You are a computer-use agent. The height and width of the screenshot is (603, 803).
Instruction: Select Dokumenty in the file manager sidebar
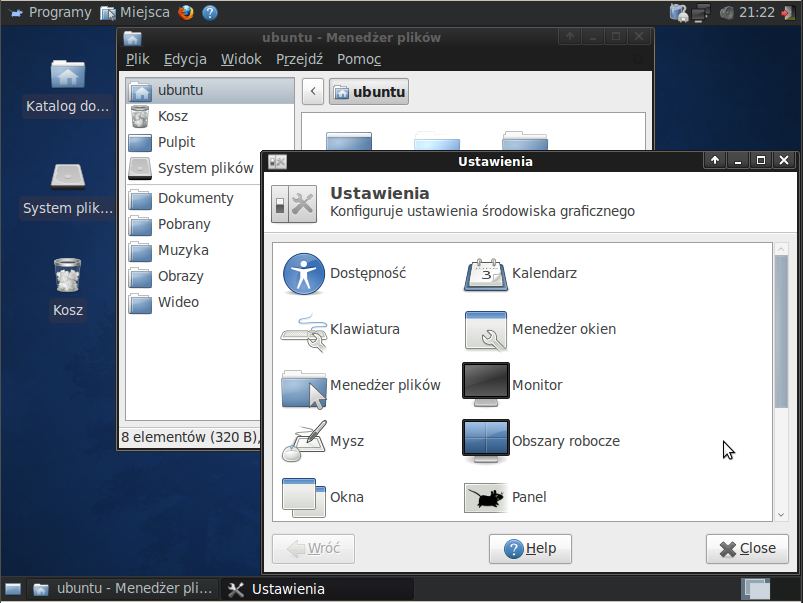coord(195,198)
